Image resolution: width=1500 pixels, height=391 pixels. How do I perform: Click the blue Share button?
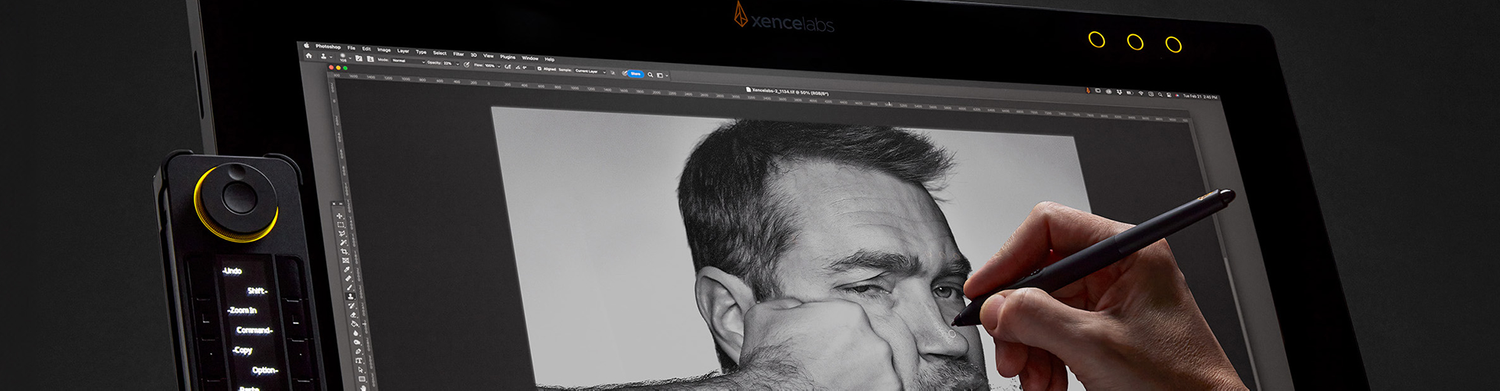[635, 74]
